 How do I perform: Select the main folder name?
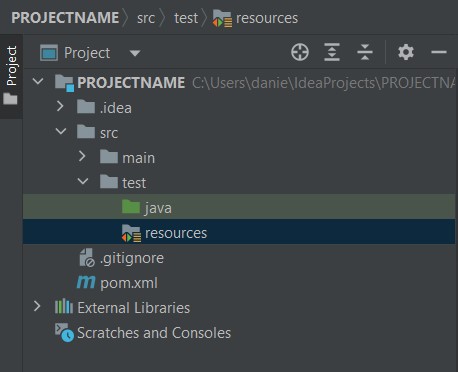(x=138, y=158)
